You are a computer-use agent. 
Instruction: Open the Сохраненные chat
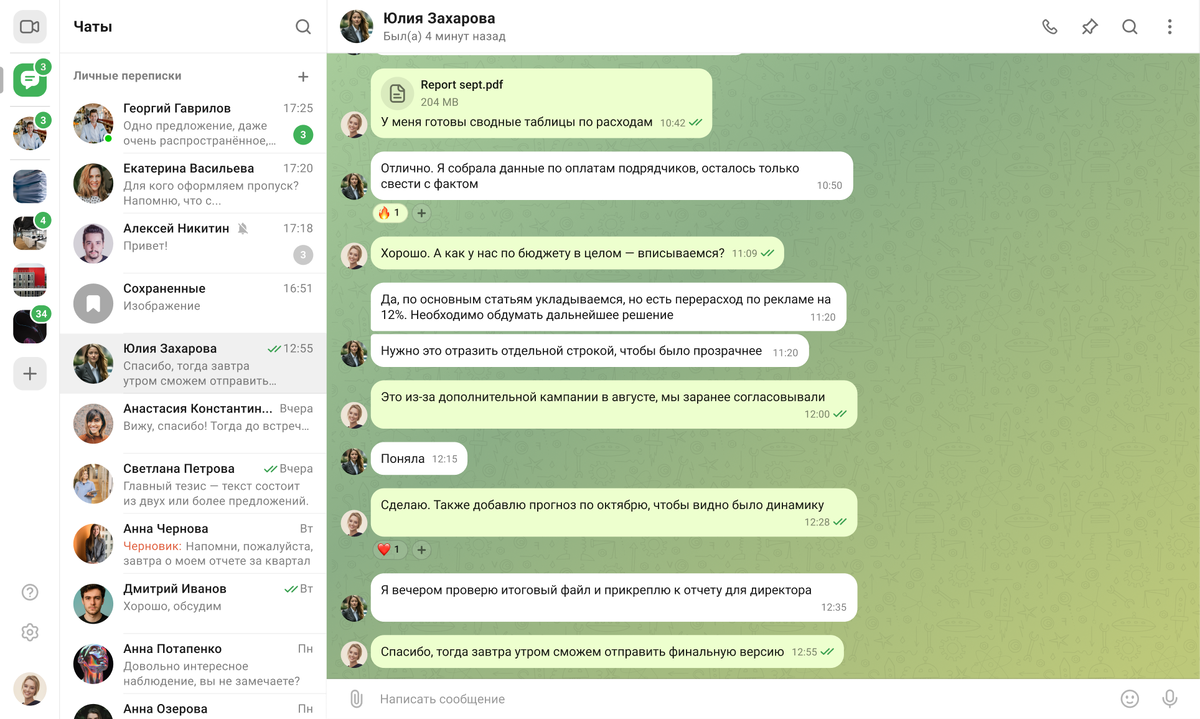pyautogui.click(x=193, y=304)
